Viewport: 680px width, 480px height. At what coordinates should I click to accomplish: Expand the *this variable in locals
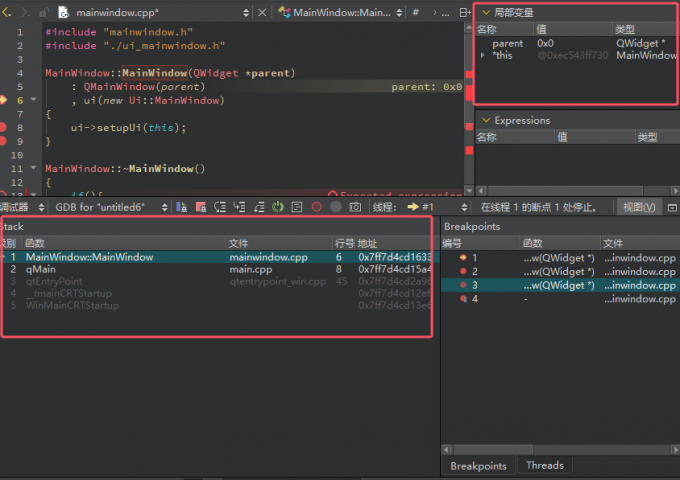[x=484, y=56]
